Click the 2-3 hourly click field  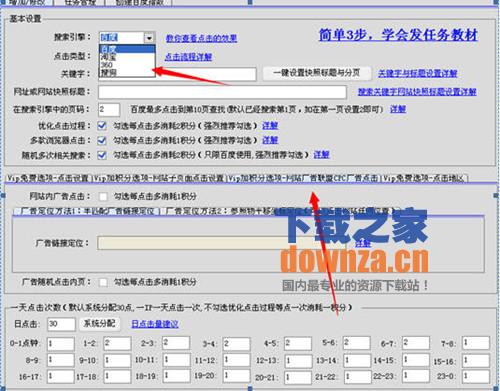click(x=176, y=343)
